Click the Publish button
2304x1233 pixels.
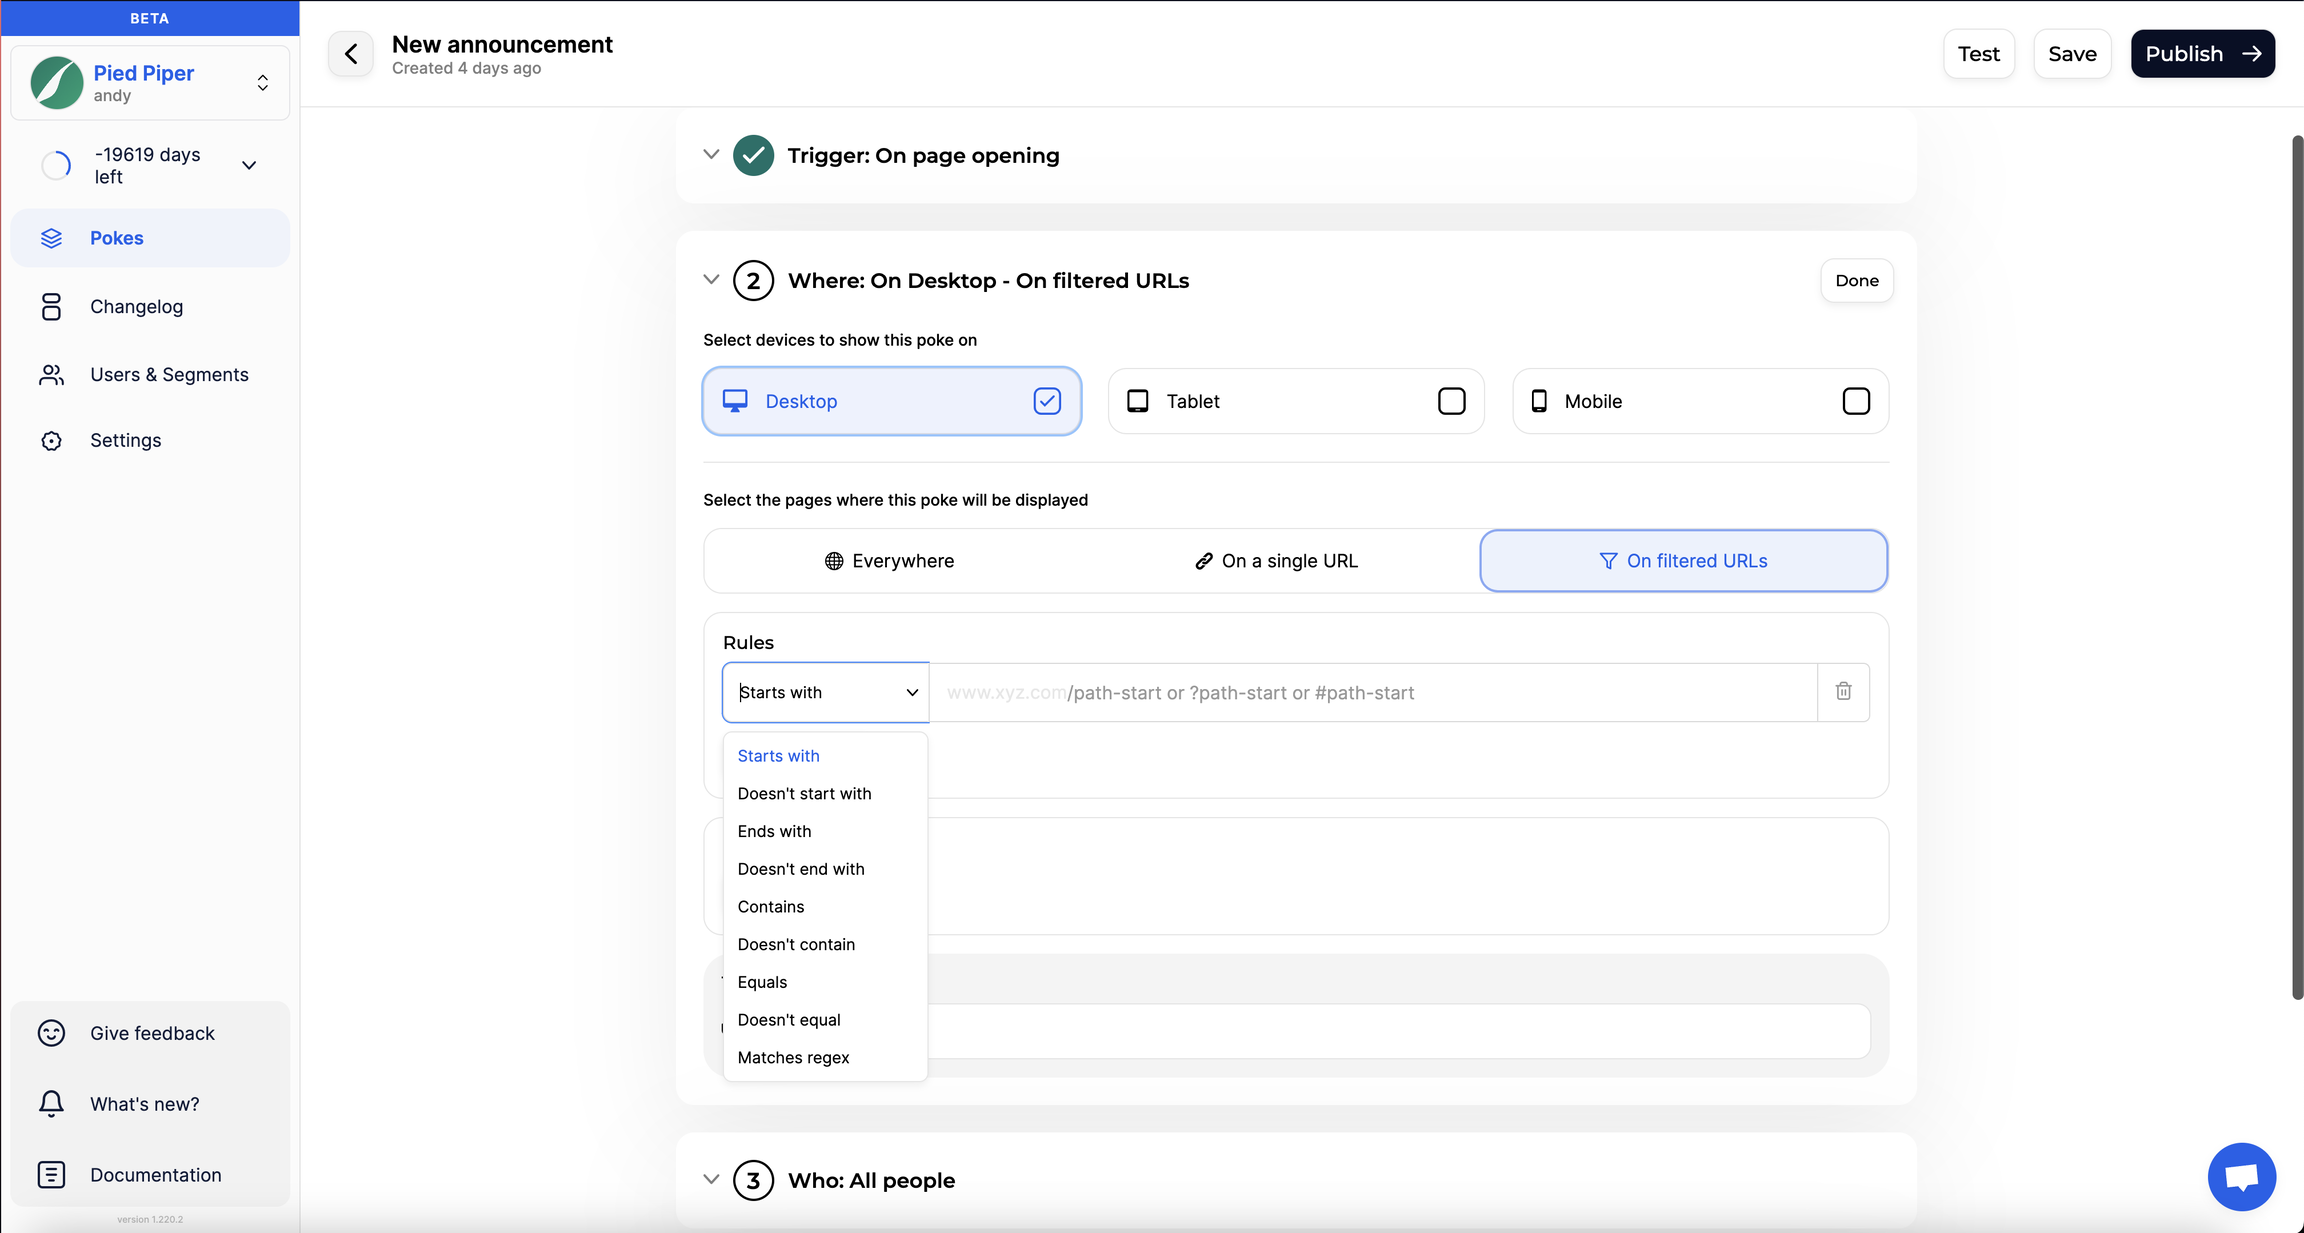pyautogui.click(x=2202, y=54)
